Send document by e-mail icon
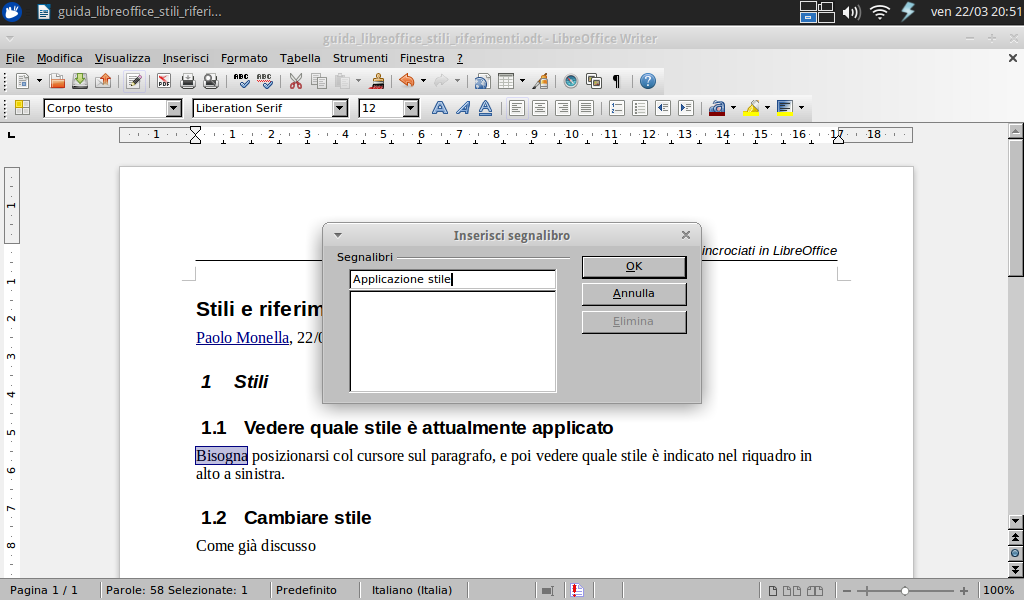 click(x=103, y=81)
